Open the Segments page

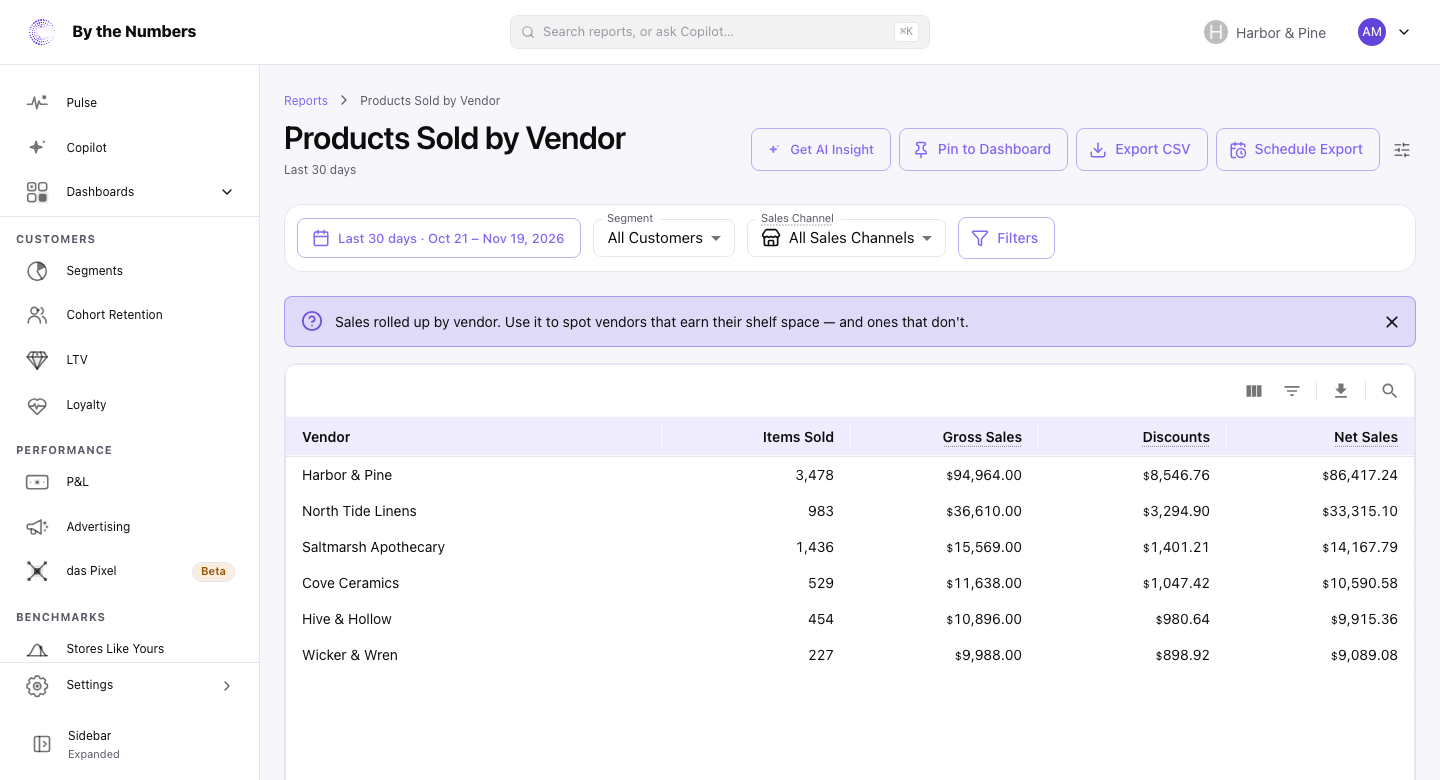[130, 271]
